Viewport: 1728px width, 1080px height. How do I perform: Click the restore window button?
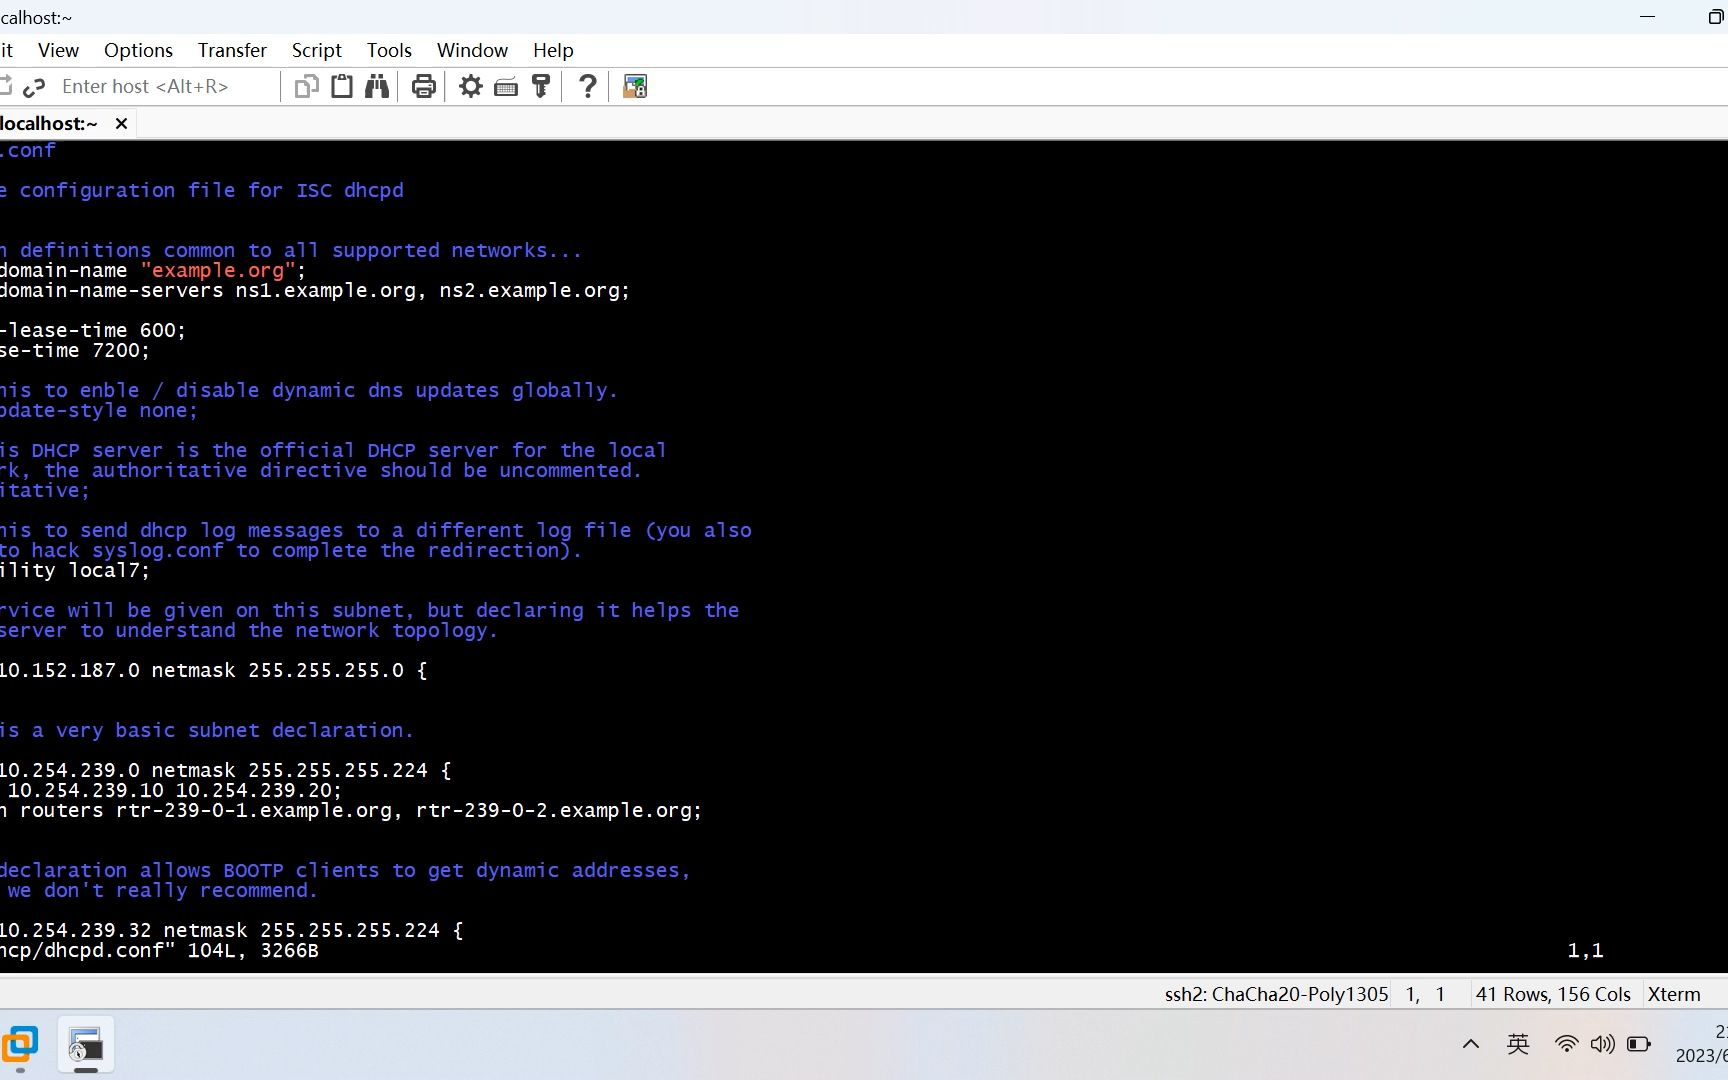coord(1715,17)
